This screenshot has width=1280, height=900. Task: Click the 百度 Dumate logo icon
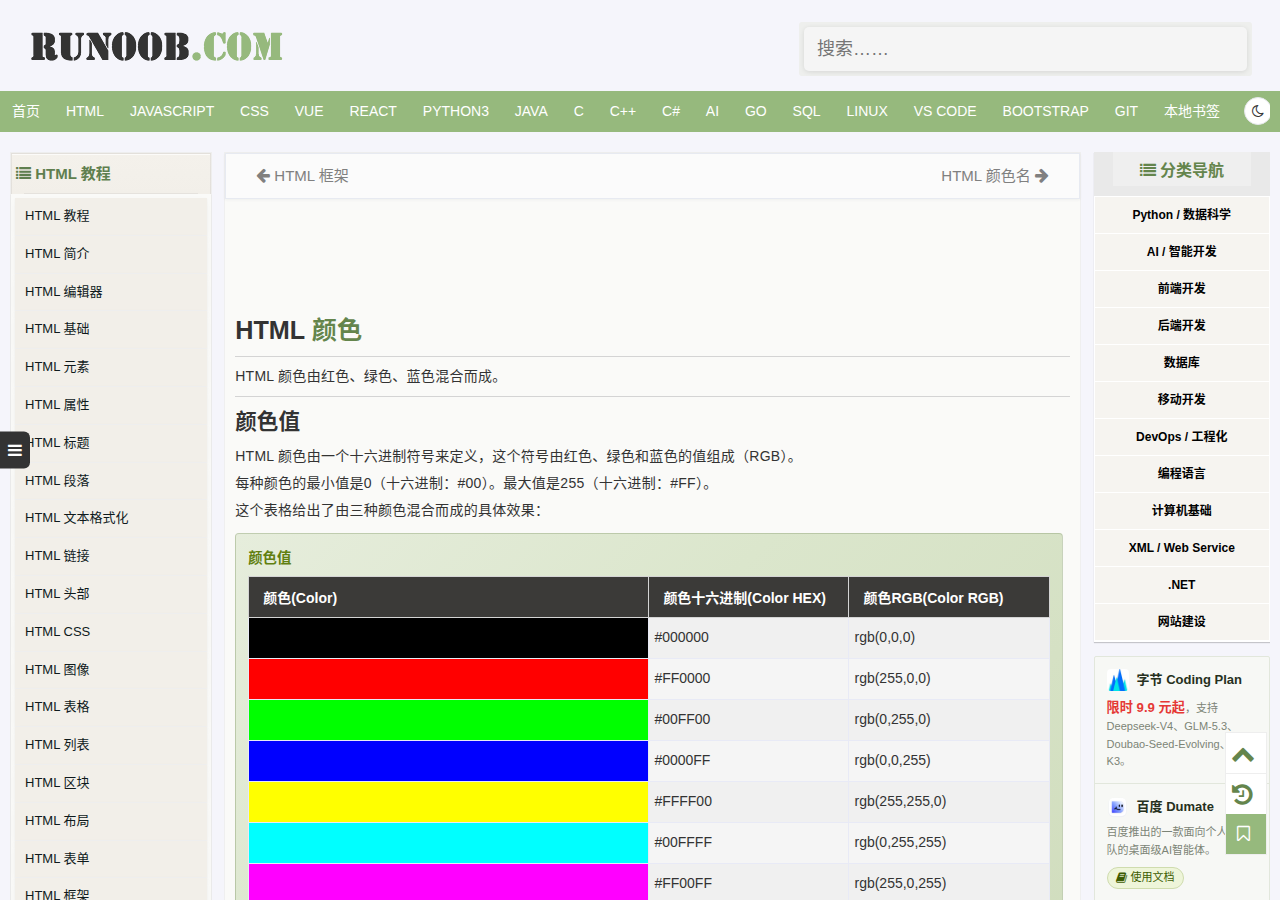pyautogui.click(x=1118, y=807)
